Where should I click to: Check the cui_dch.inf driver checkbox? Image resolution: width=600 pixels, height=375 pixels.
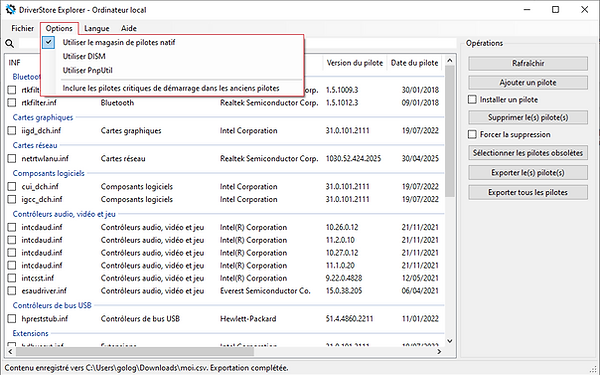coord(12,187)
